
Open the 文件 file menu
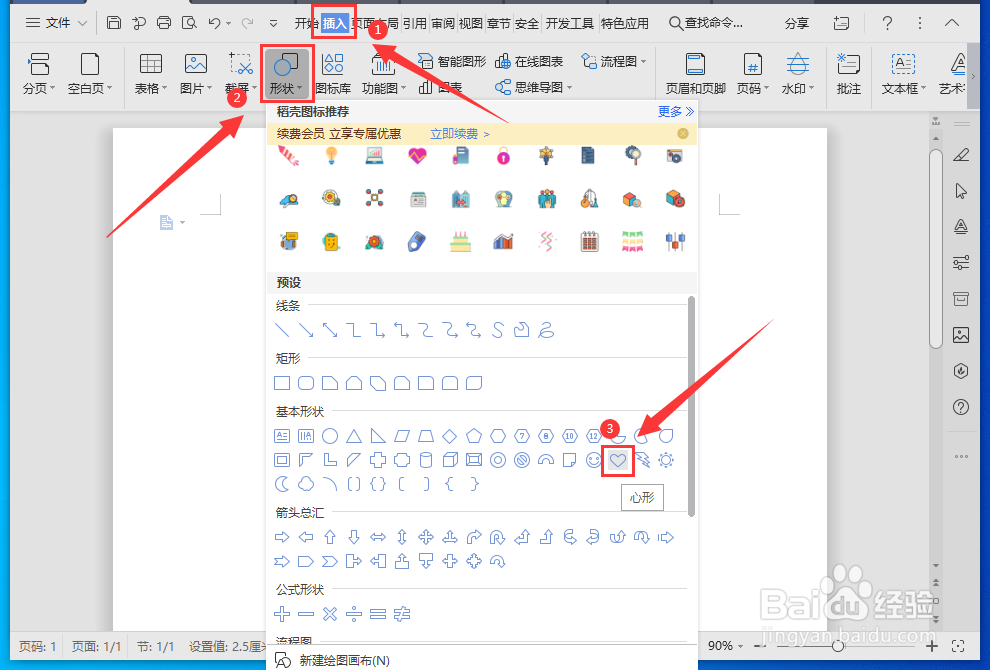click(x=56, y=23)
